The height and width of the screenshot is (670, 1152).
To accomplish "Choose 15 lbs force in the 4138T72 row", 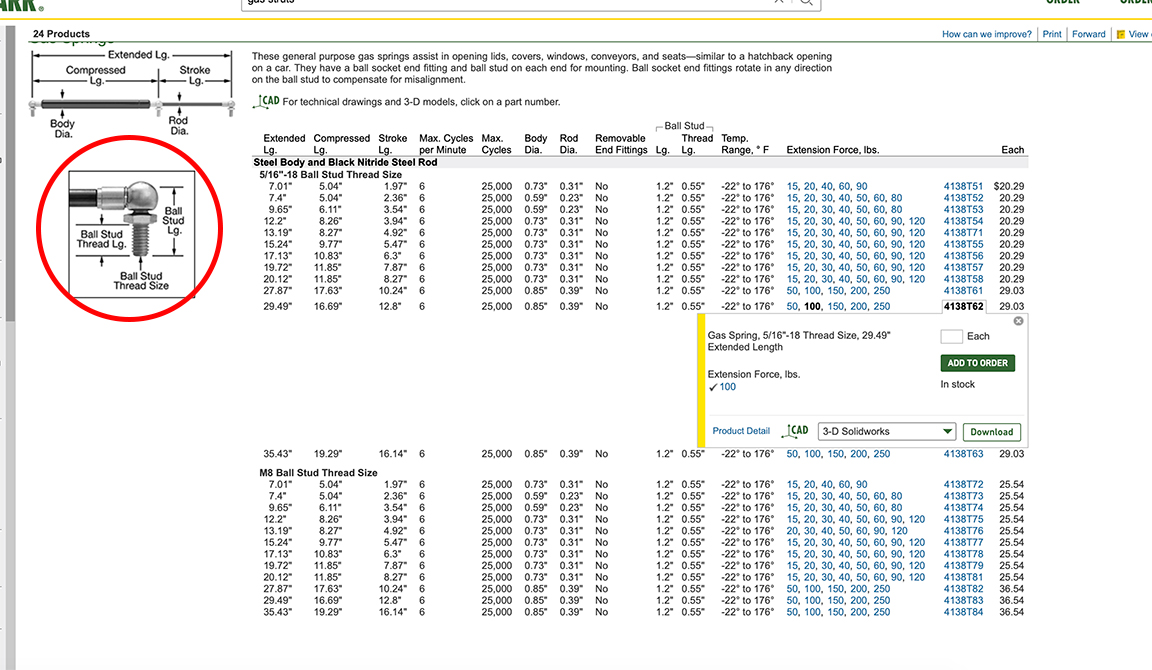I will coord(792,485).
